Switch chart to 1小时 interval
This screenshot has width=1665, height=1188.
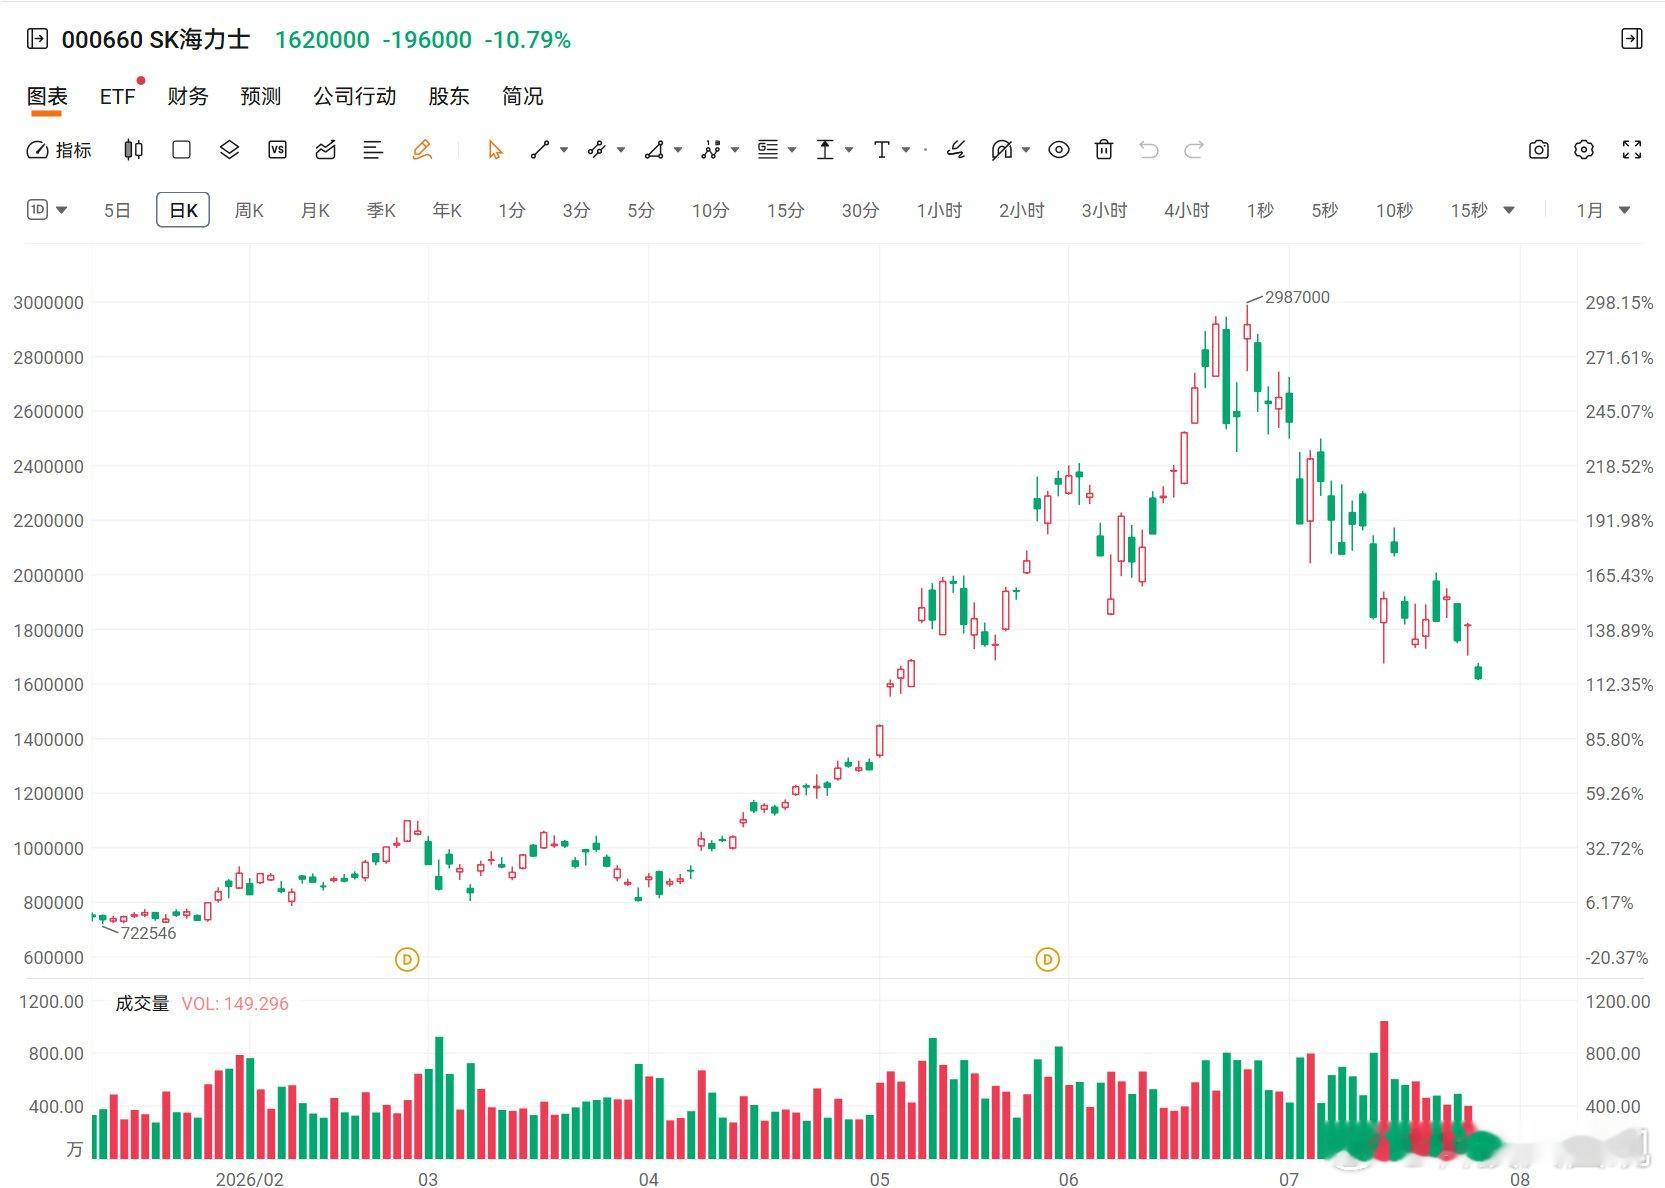[x=939, y=210]
